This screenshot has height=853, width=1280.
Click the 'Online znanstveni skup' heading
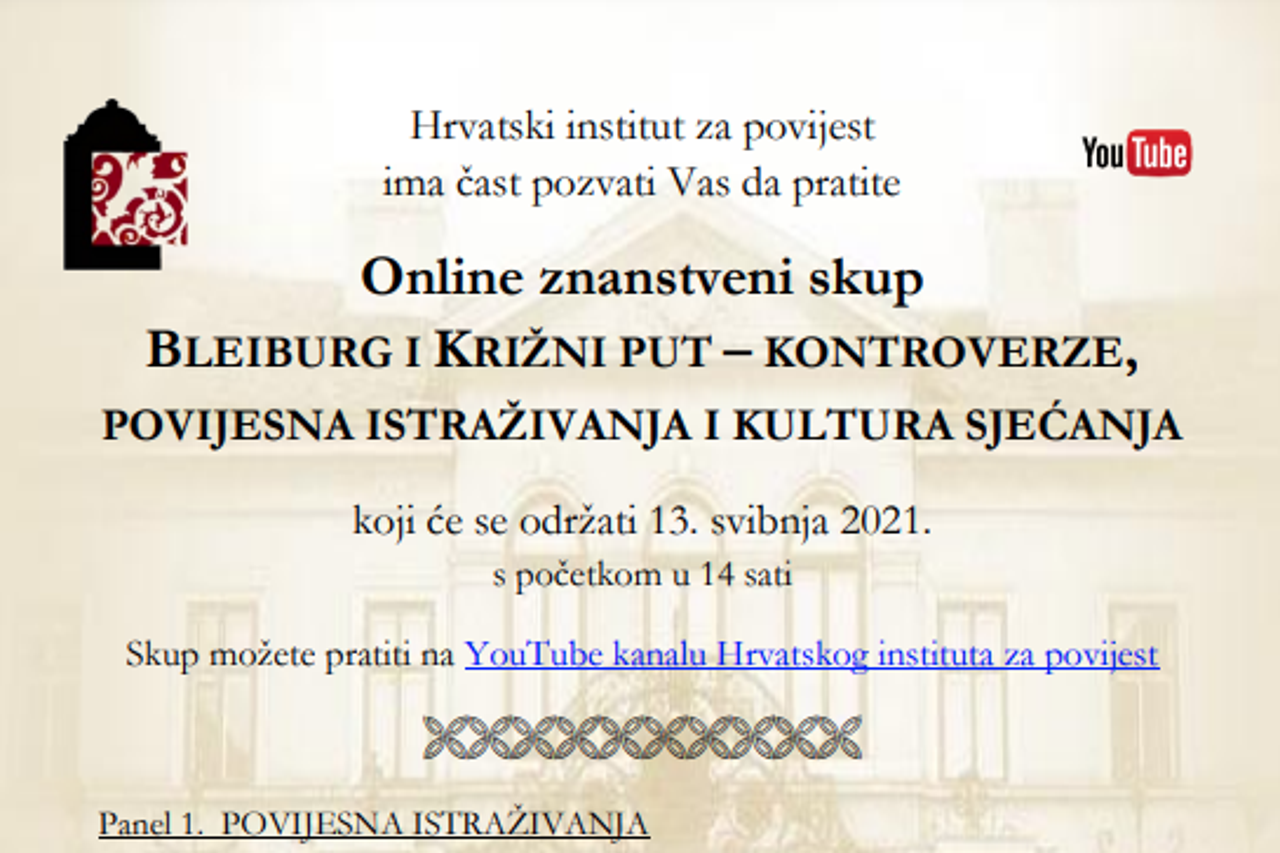[x=641, y=279]
